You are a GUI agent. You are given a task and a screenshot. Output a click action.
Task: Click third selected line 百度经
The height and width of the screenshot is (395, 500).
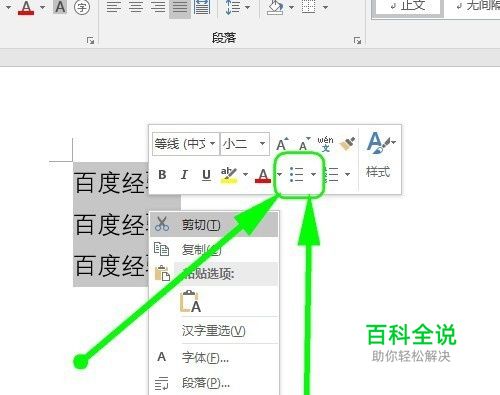point(111,266)
